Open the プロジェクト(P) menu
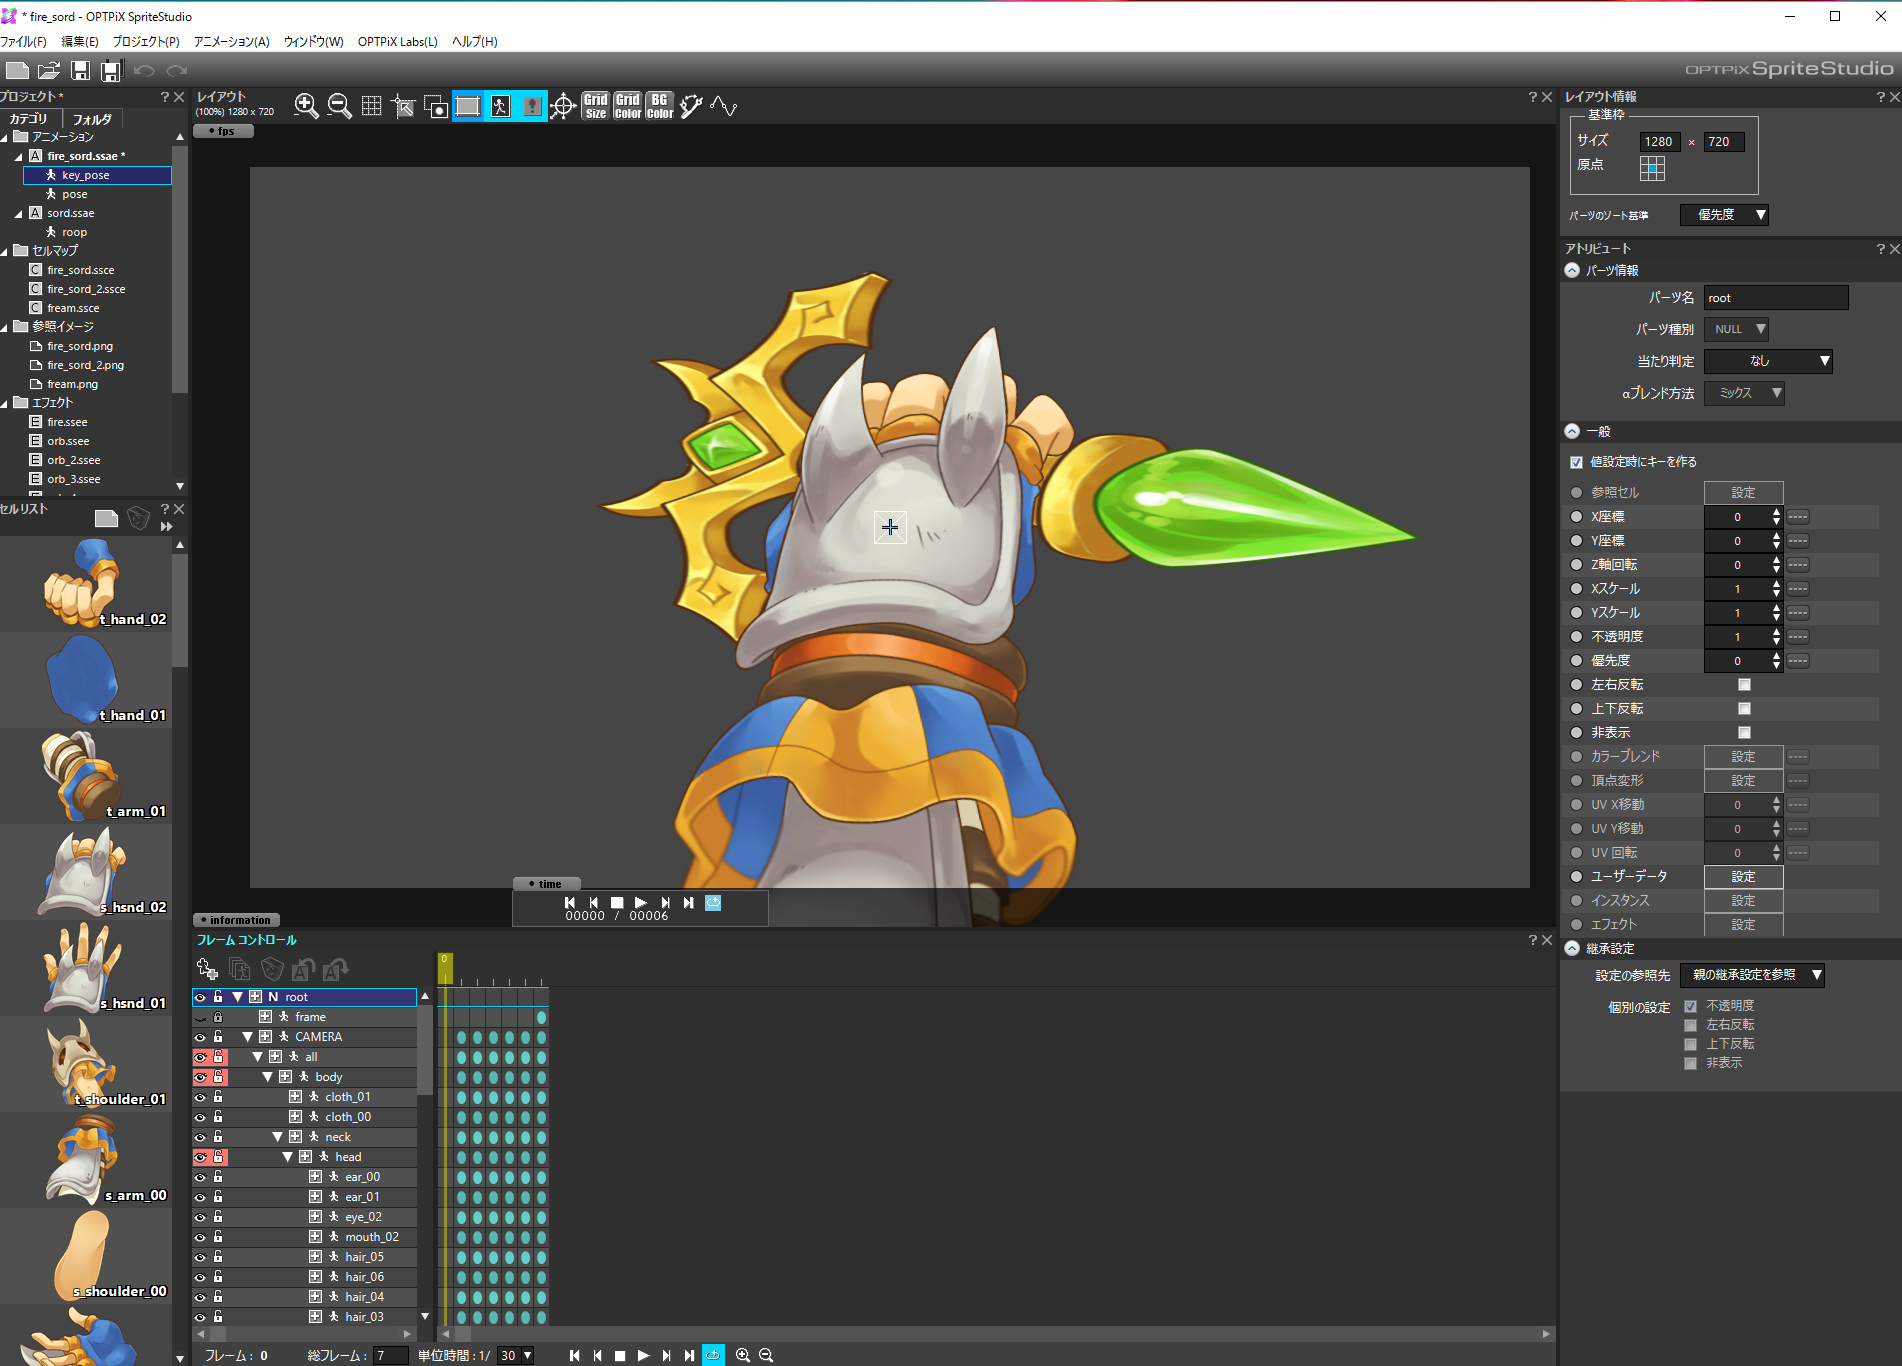 point(146,41)
